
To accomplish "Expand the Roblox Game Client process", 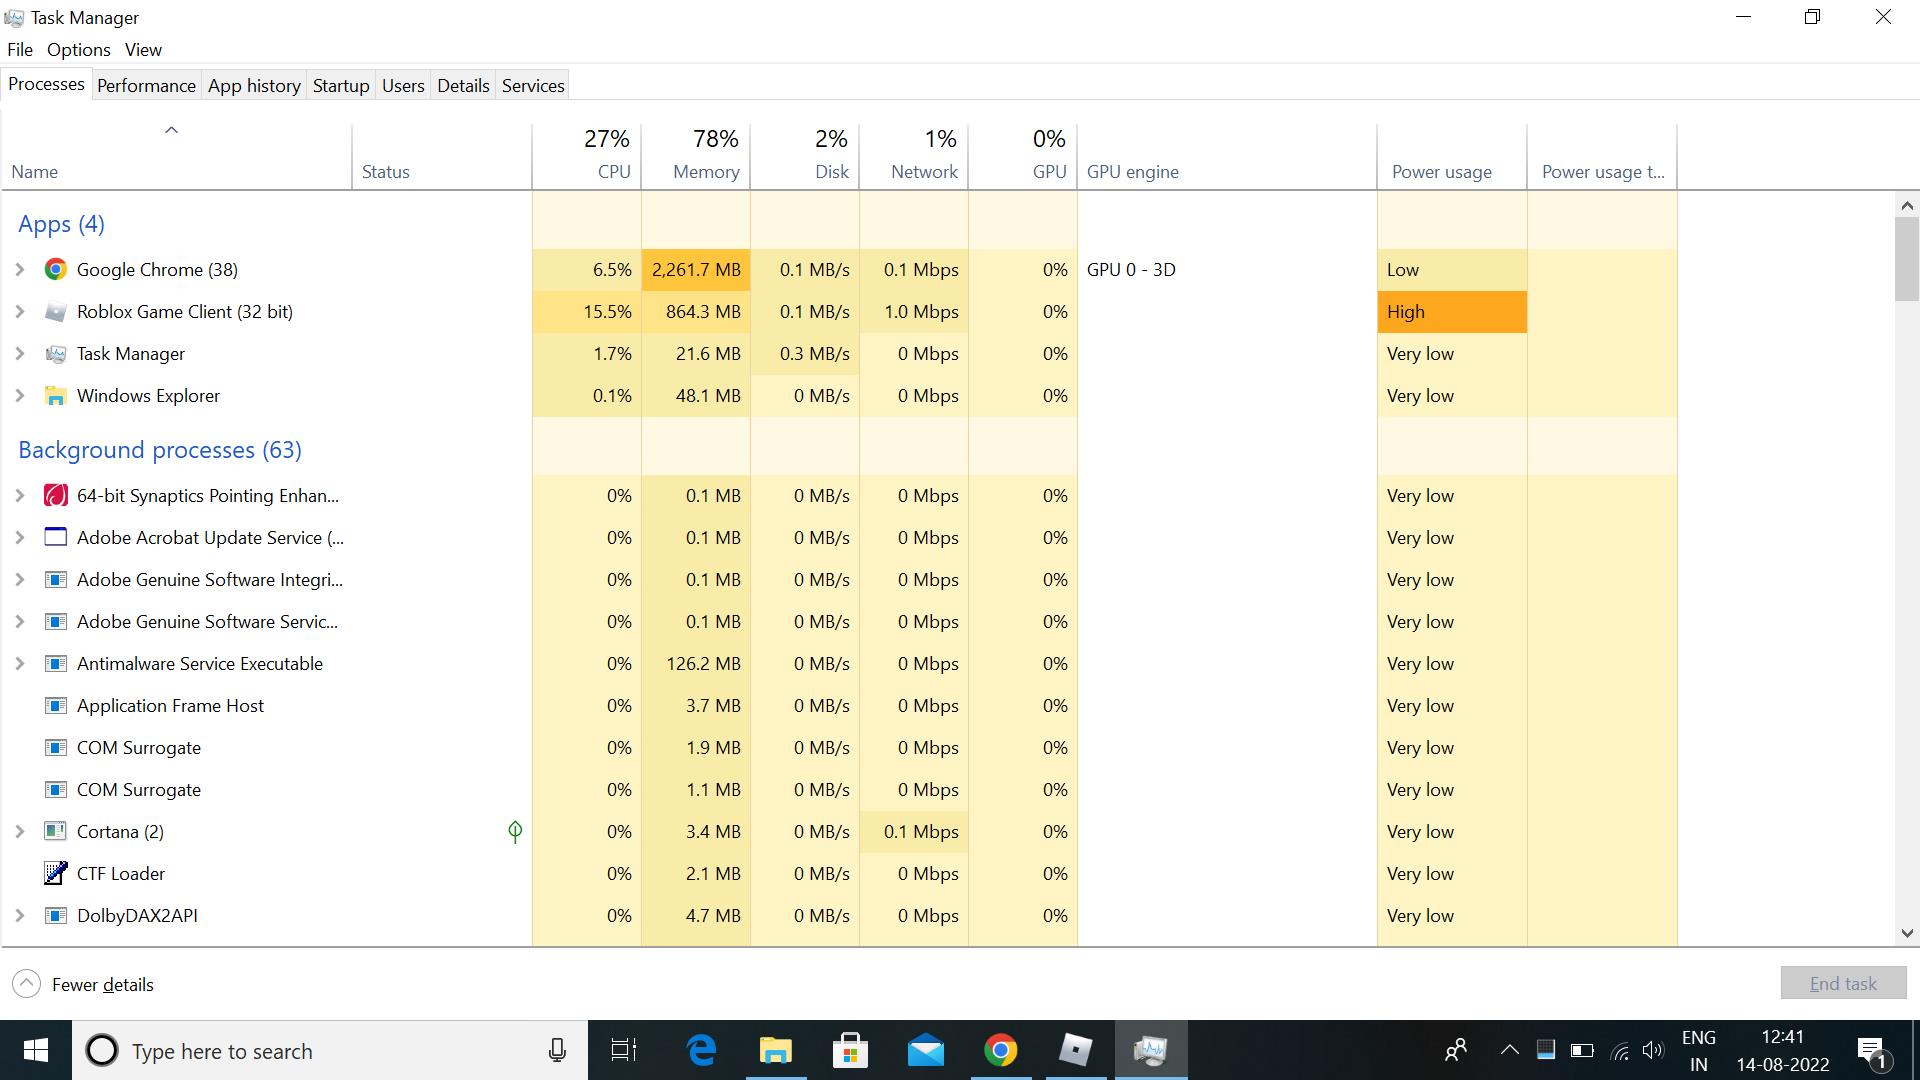I will tap(19, 312).
